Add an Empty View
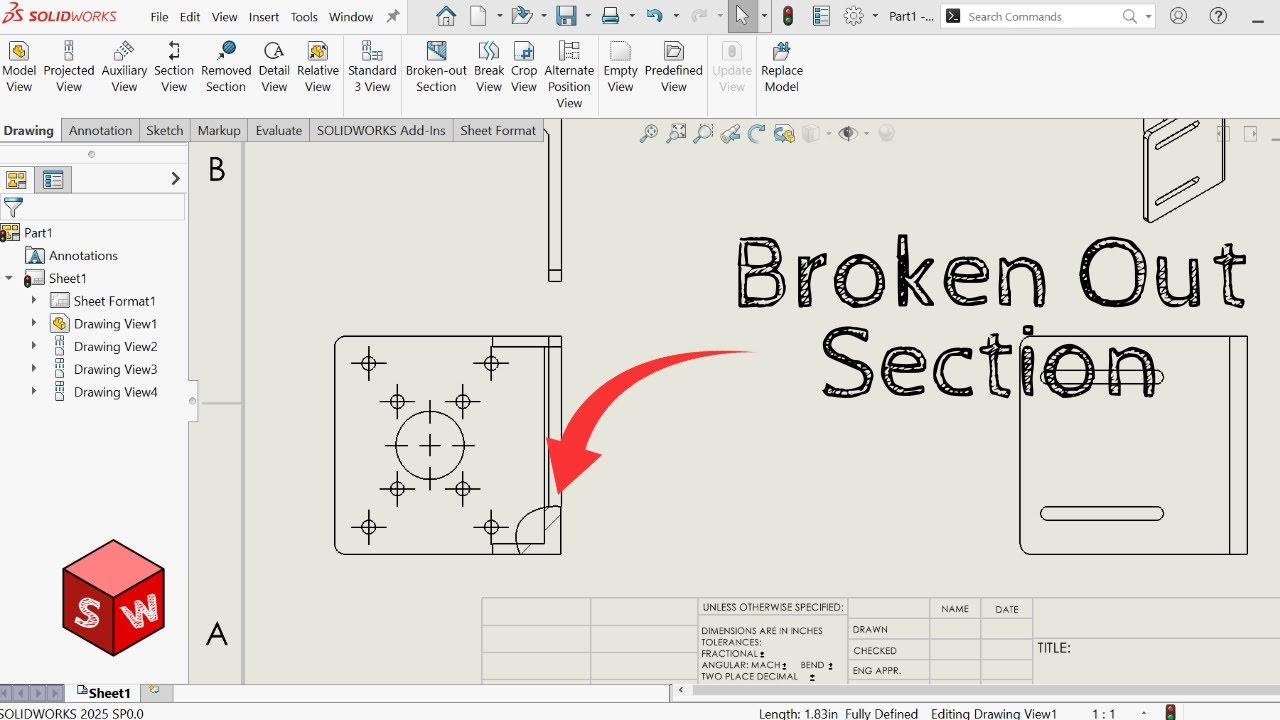 click(x=621, y=67)
